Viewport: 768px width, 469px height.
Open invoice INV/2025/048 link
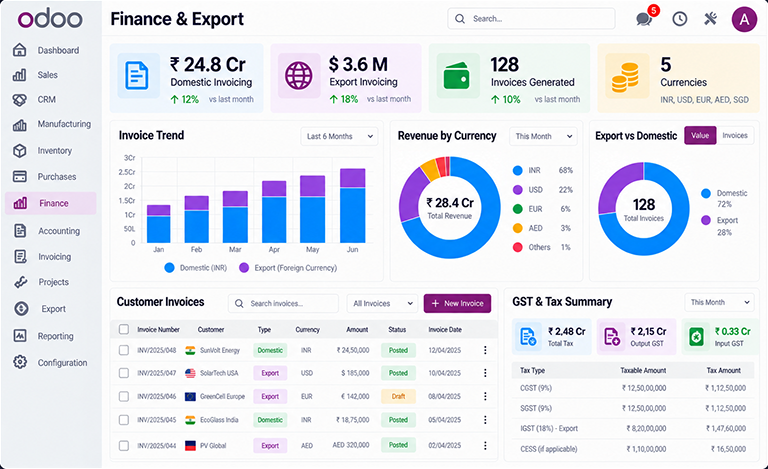pos(156,350)
